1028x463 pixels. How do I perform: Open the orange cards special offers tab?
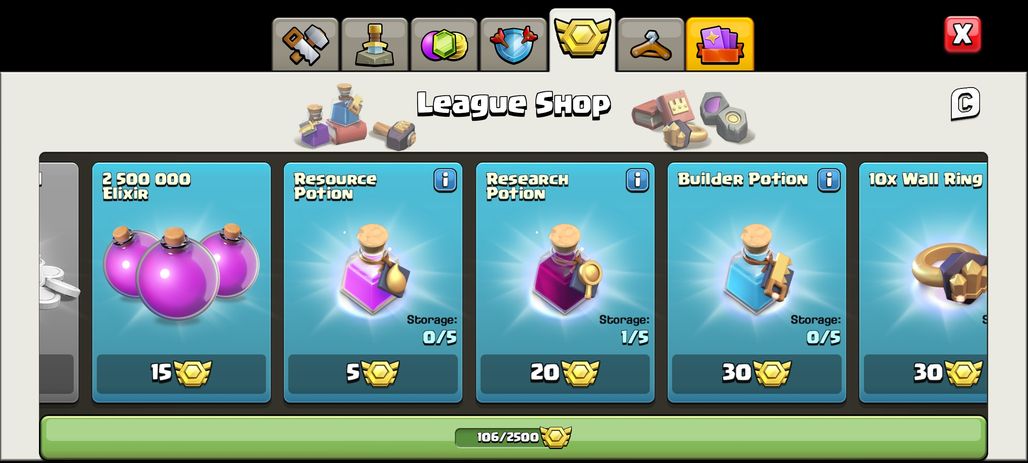(720, 45)
